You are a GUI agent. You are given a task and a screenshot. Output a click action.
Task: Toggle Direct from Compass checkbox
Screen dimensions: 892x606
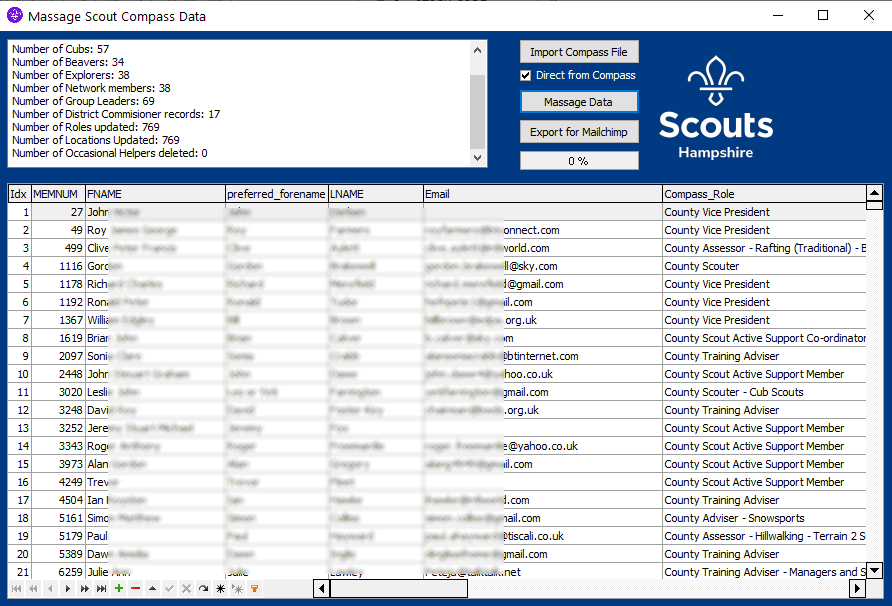[x=526, y=75]
